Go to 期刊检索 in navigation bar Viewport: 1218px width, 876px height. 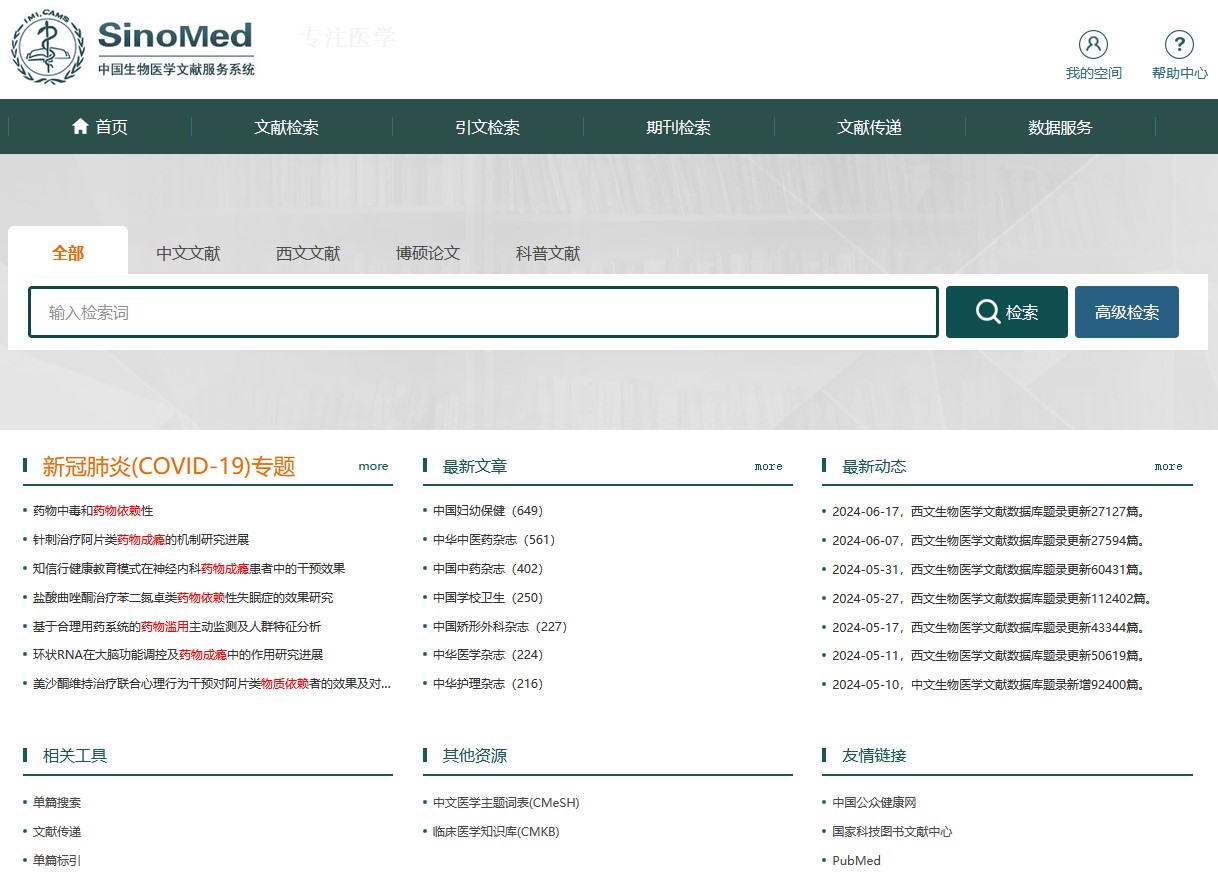pyautogui.click(x=678, y=127)
